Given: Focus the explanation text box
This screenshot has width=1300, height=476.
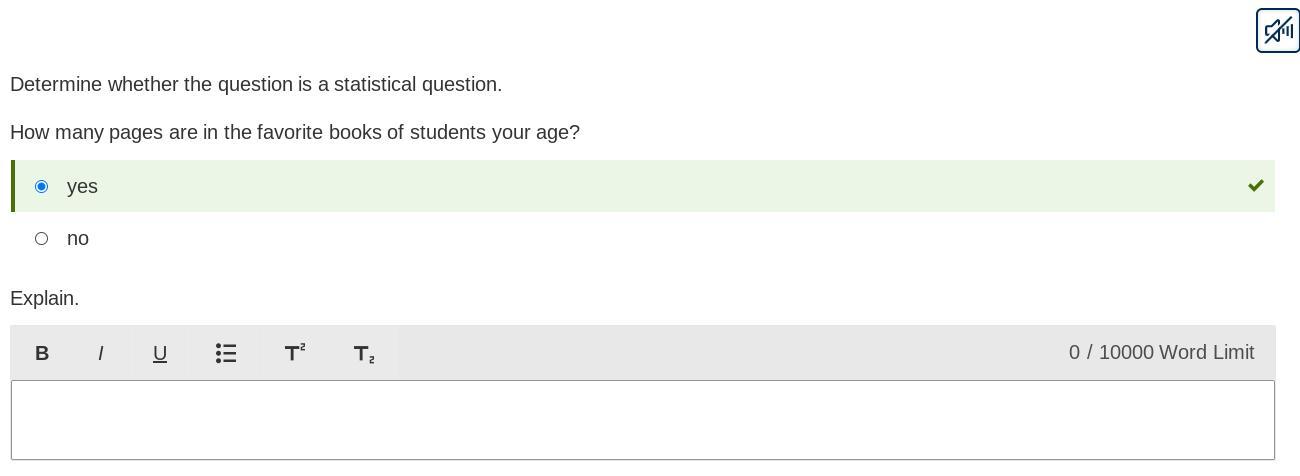Looking at the screenshot, I should [x=643, y=420].
